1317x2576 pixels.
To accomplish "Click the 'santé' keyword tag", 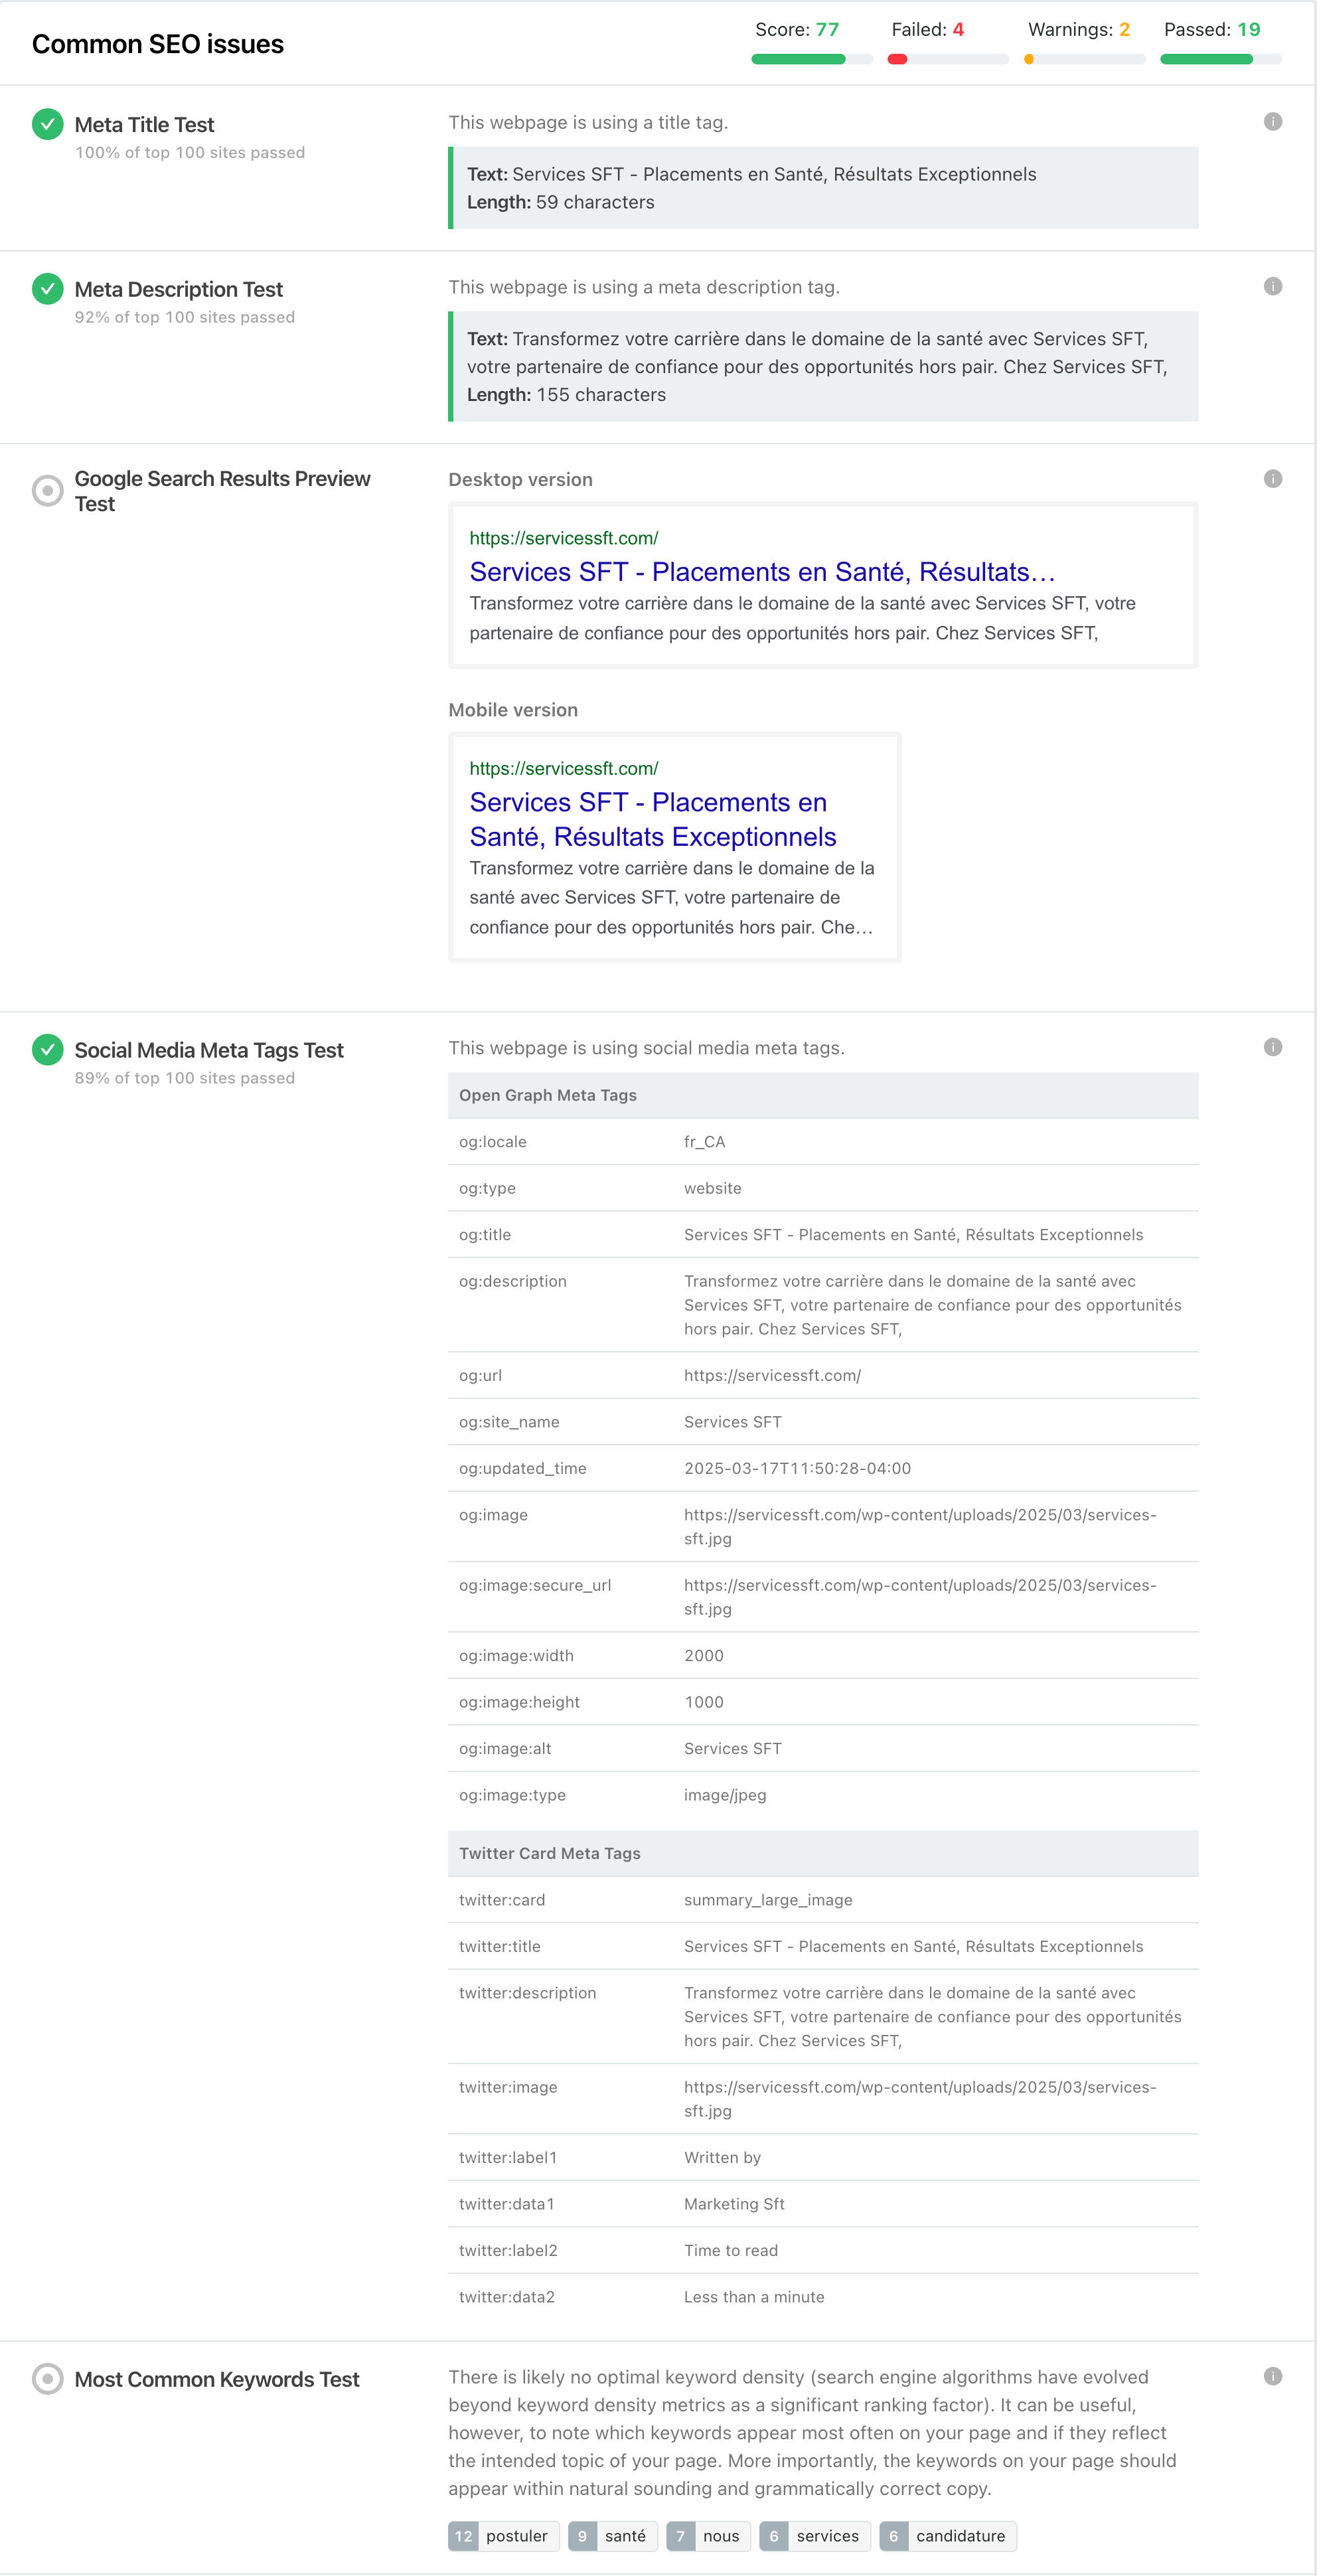I will click(x=613, y=2536).
